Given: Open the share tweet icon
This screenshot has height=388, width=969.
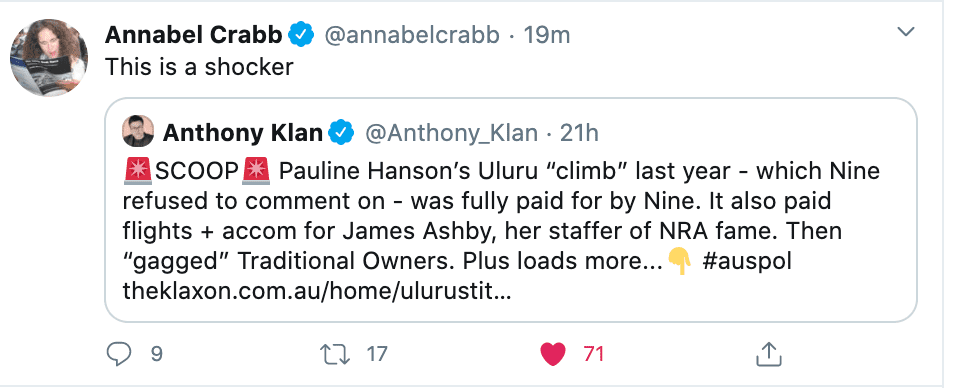Looking at the screenshot, I should click(769, 353).
